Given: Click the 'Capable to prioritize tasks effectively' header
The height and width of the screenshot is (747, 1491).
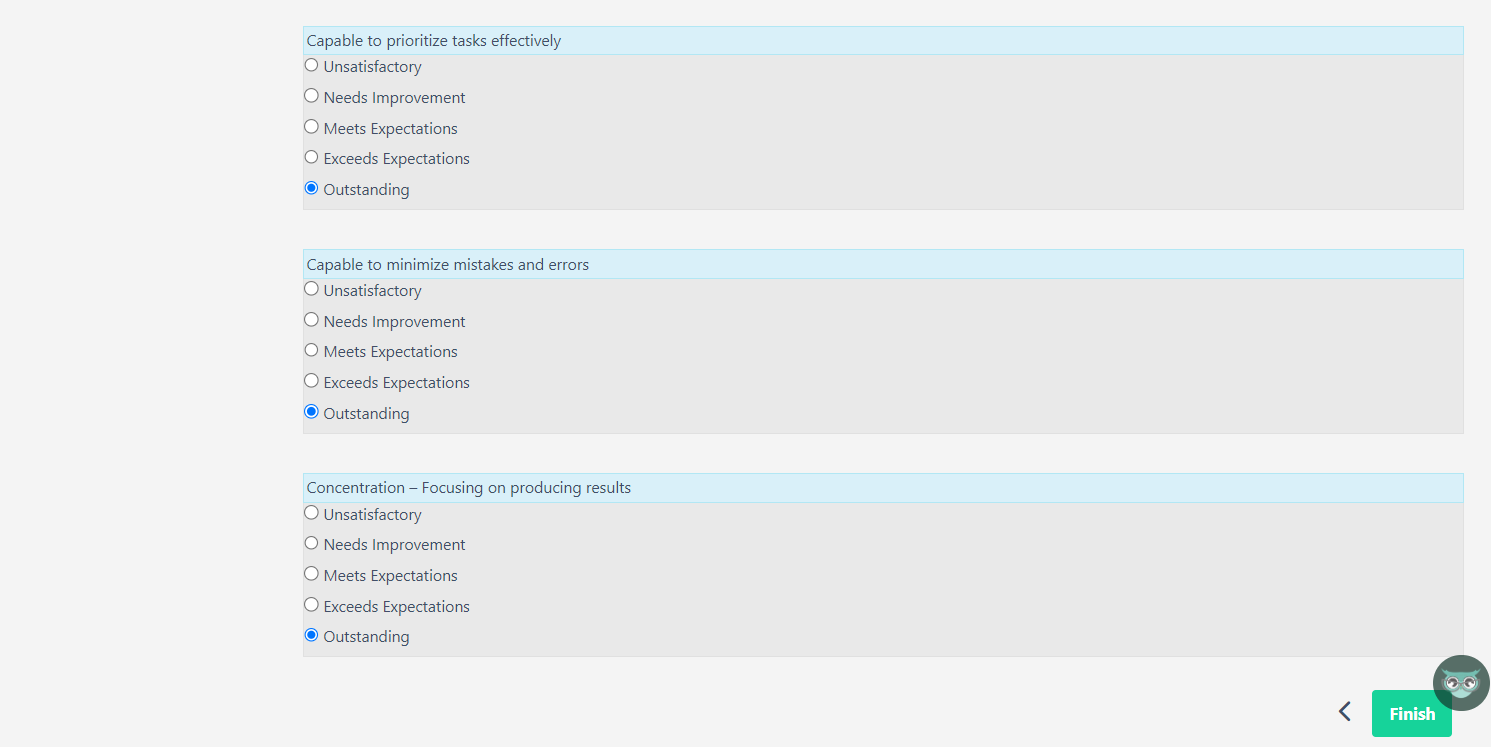Looking at the screenshot, I should click(x=434, y=41).
